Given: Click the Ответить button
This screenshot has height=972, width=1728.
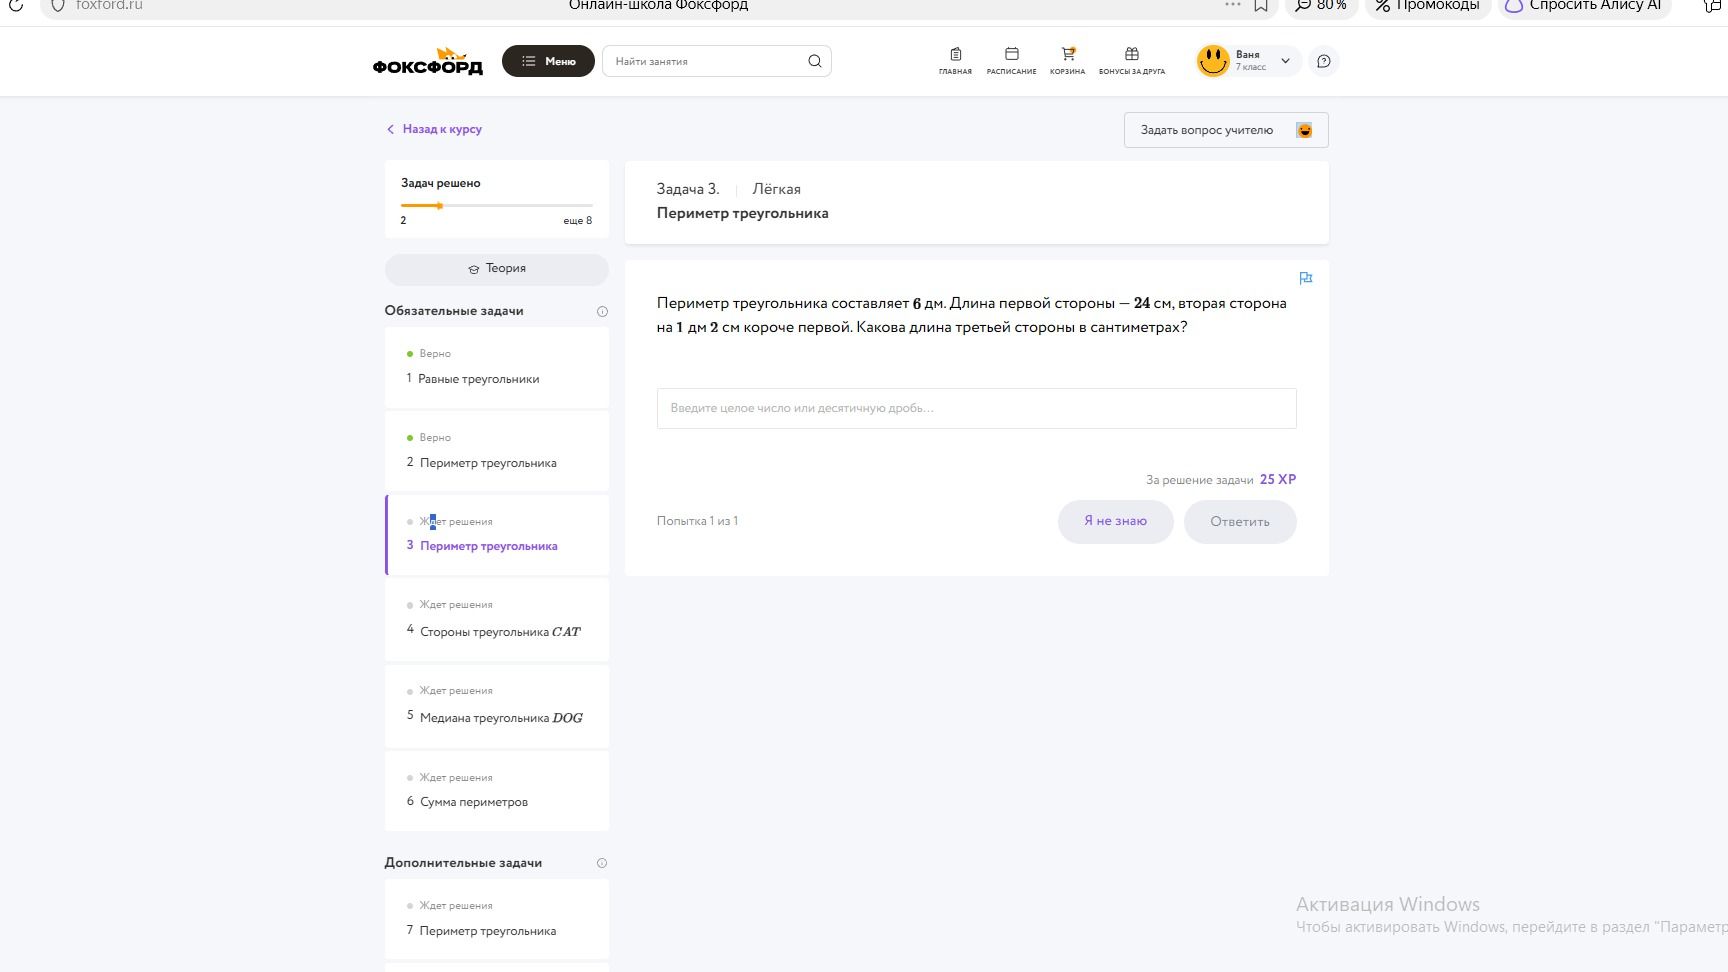Looking at the screenshot, I should click(x=1240, y=522).
